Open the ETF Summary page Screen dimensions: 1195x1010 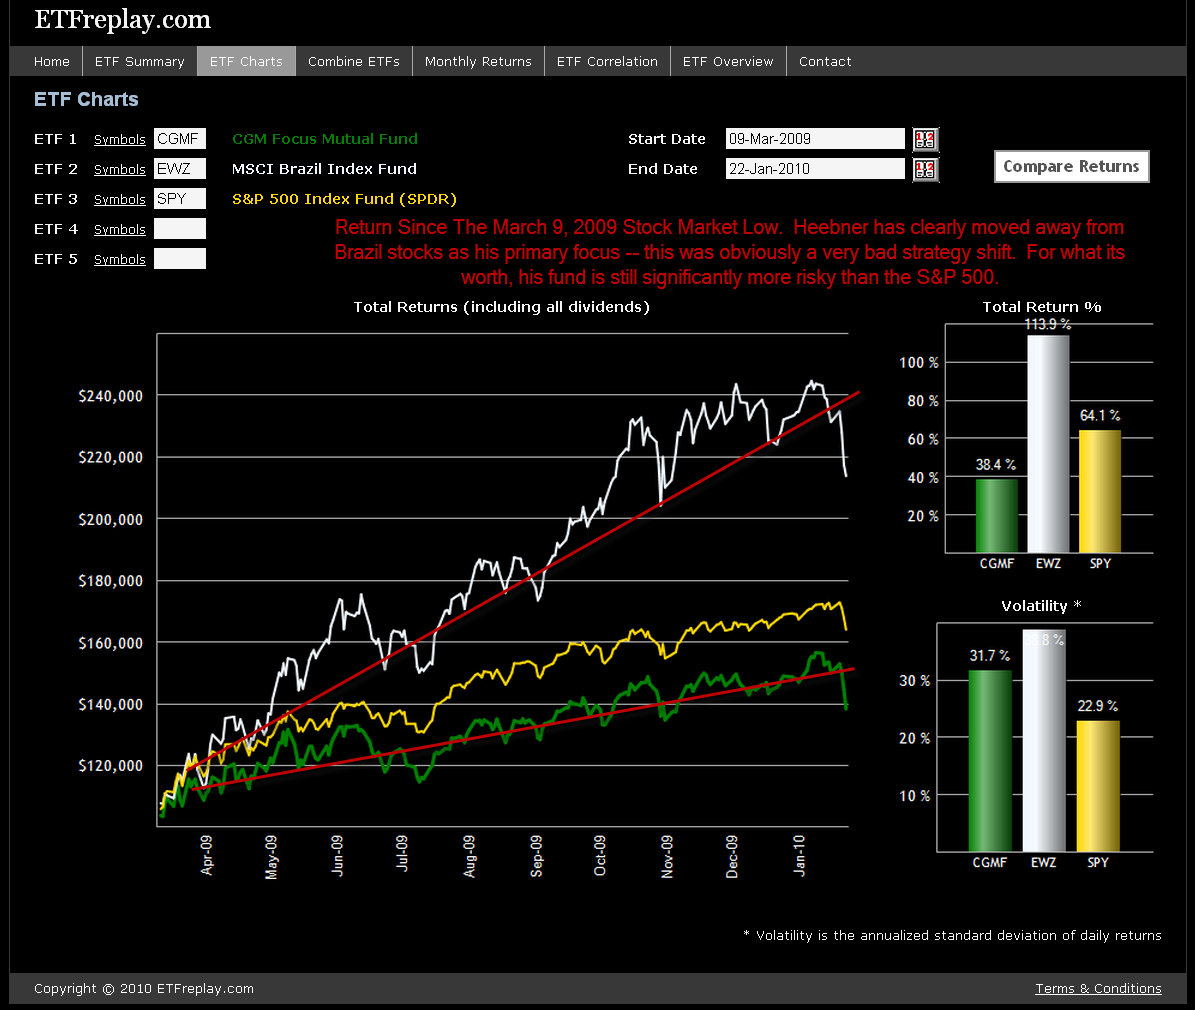coord(139,62)
